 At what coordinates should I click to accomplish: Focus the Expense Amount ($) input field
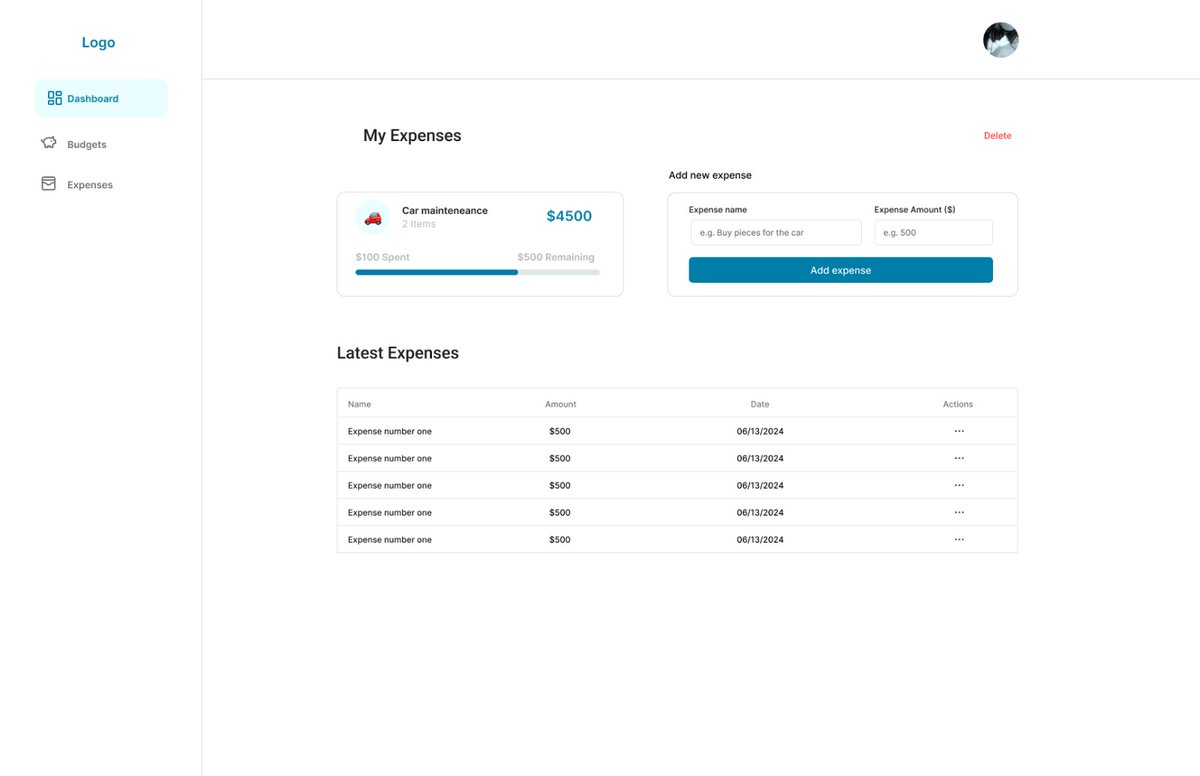click(933, 232)
